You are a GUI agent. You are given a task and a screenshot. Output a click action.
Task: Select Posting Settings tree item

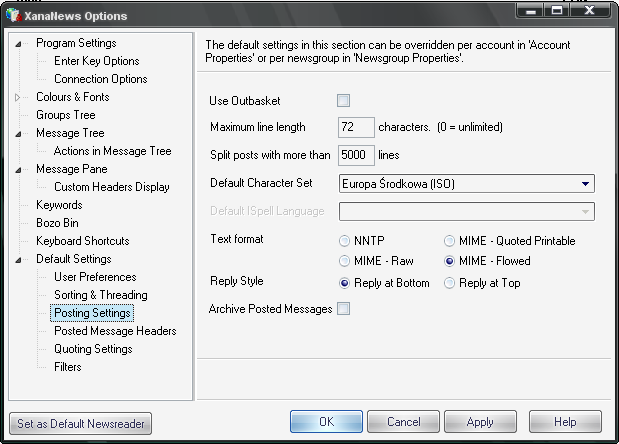coord(92,313)
